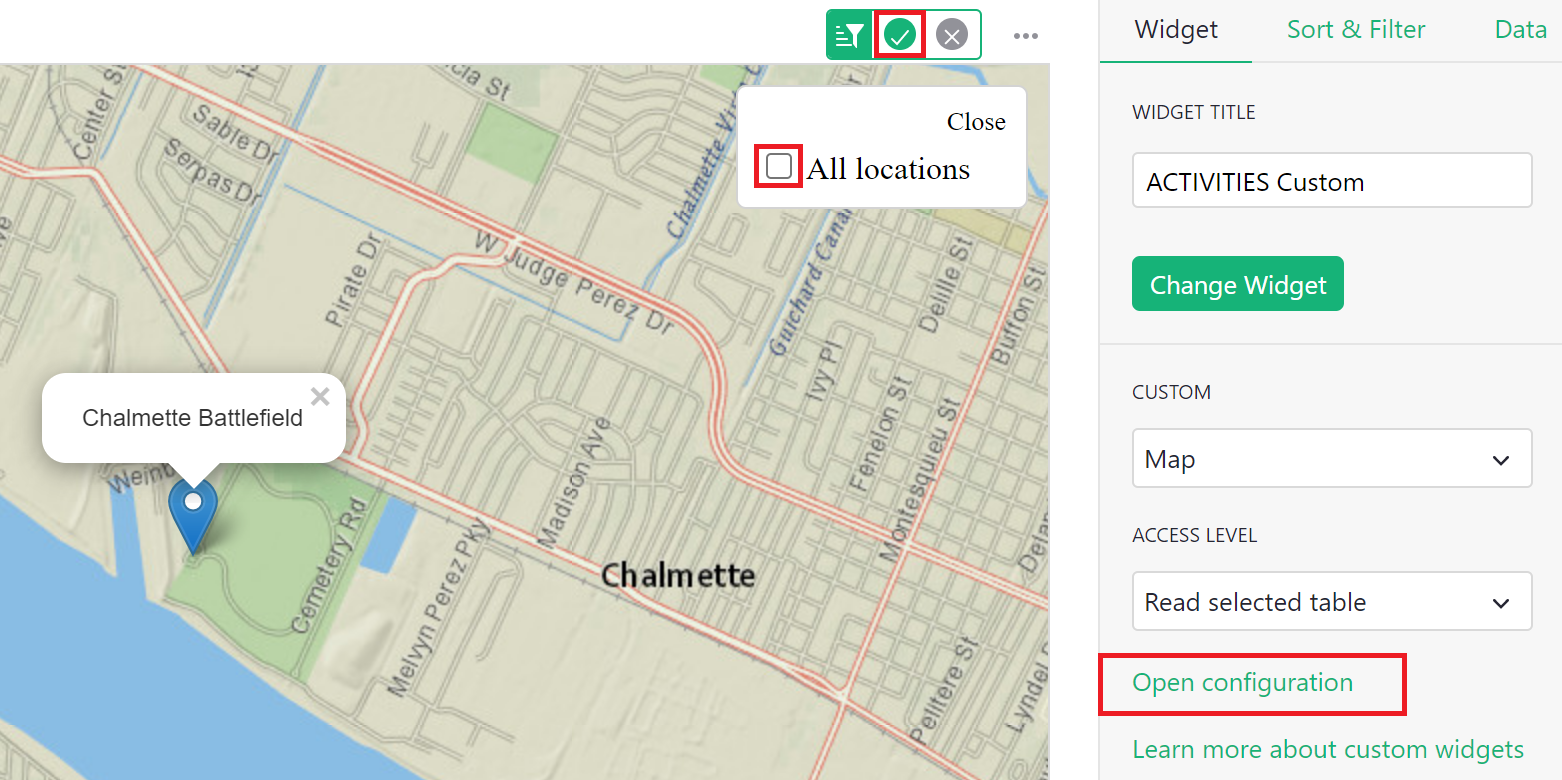Image resolution: width=1562 pixels, height=780 pixels.
Task: Click the Chalmette Battlefield popup label
Action: pos(193,417)
